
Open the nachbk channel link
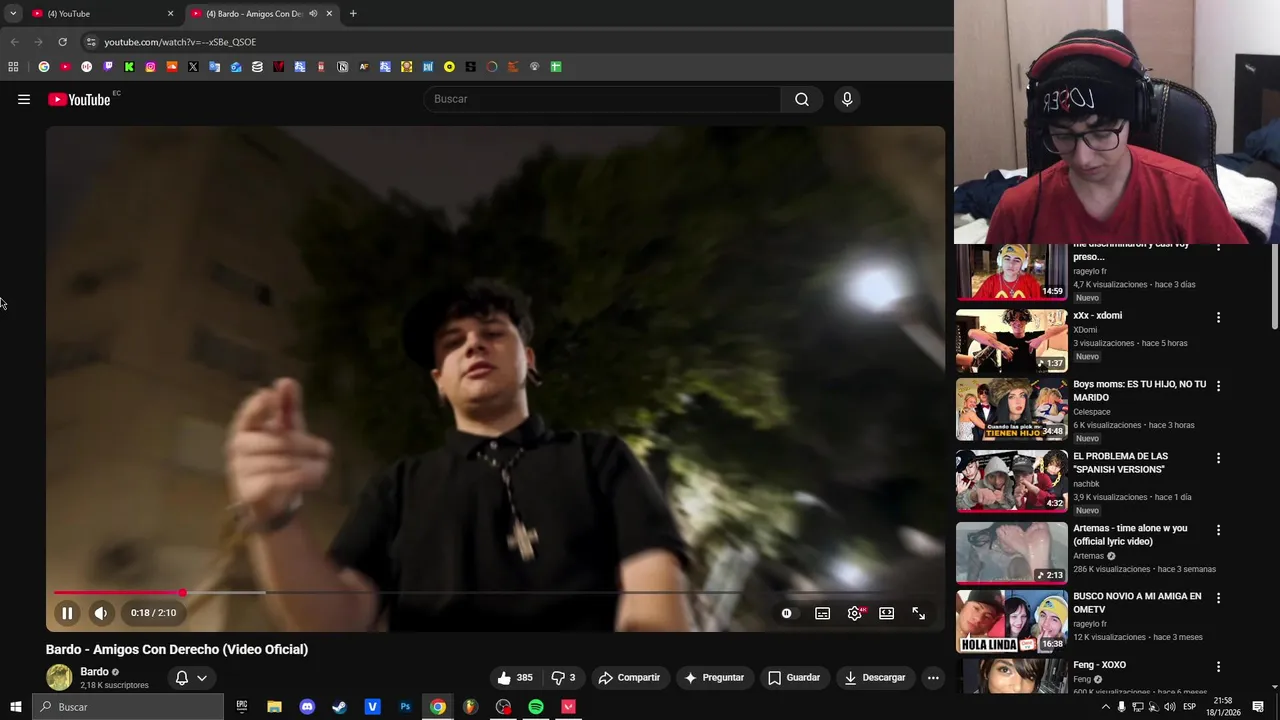(1087, 484)
